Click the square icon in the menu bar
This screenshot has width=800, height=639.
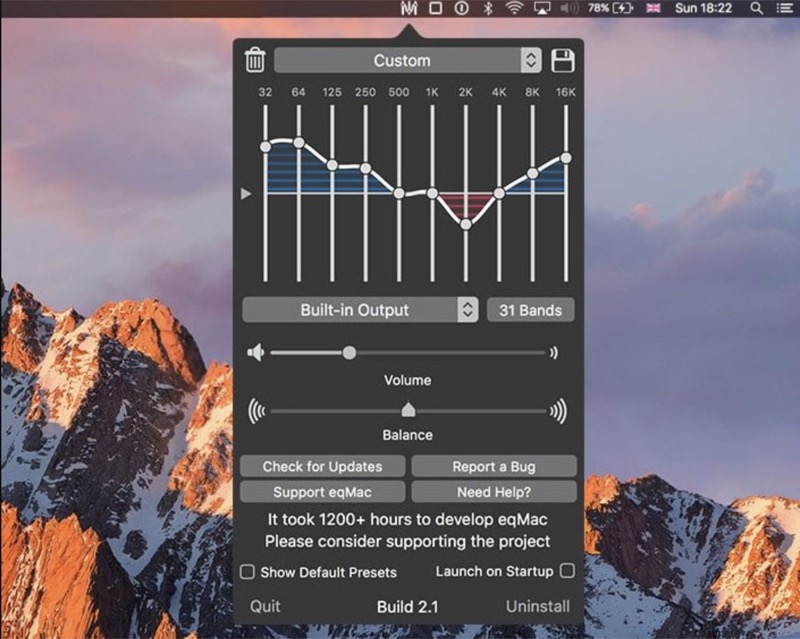(436, 8)
